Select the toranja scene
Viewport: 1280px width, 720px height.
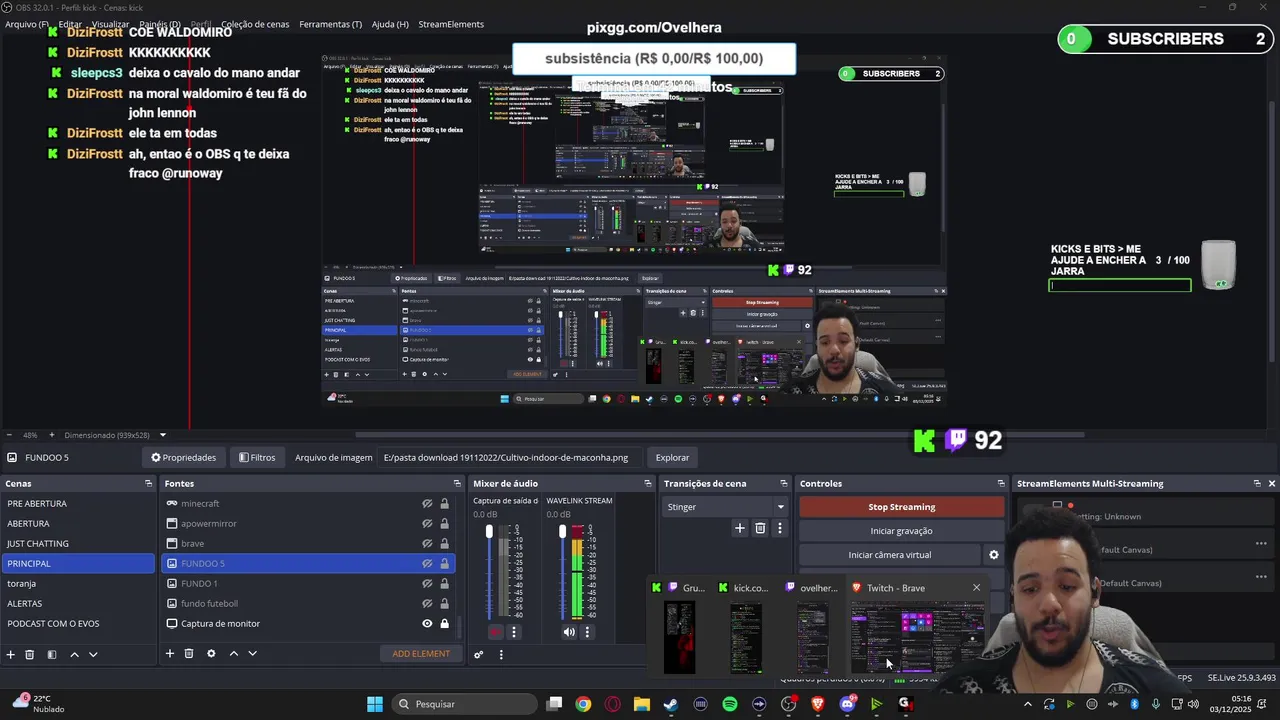78,584
